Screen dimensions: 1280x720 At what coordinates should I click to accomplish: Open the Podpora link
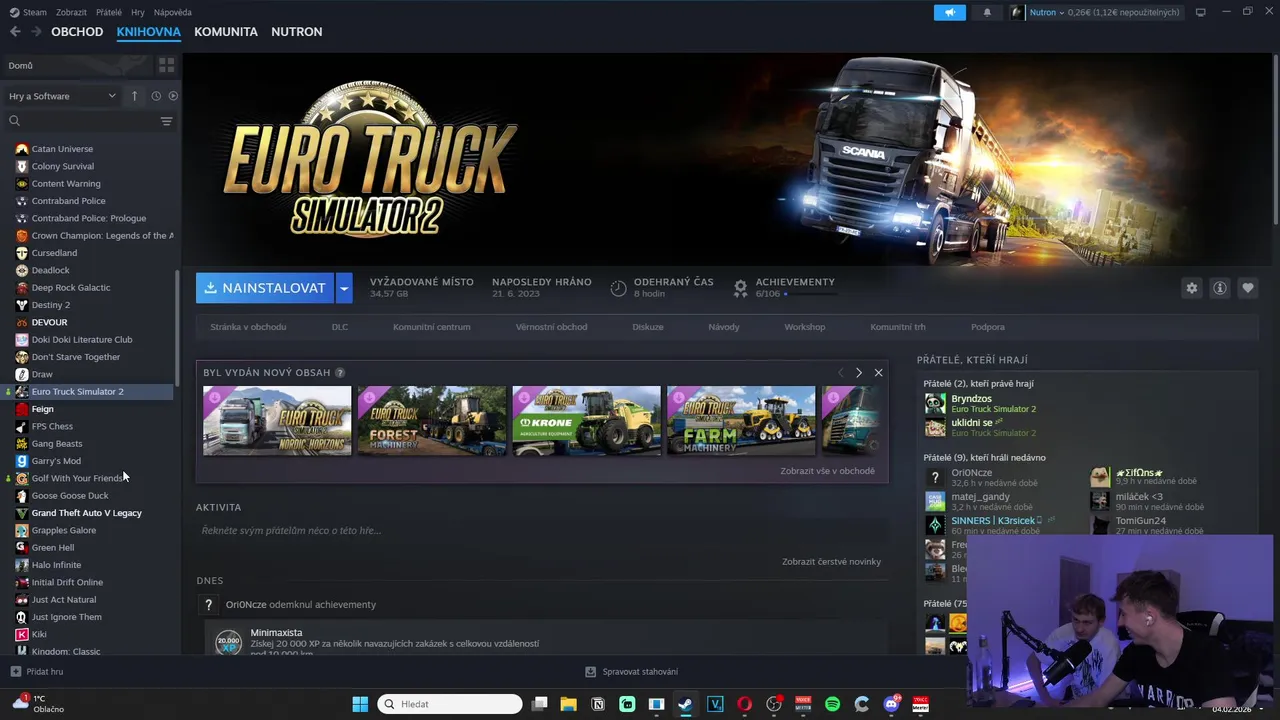point(988,327)
